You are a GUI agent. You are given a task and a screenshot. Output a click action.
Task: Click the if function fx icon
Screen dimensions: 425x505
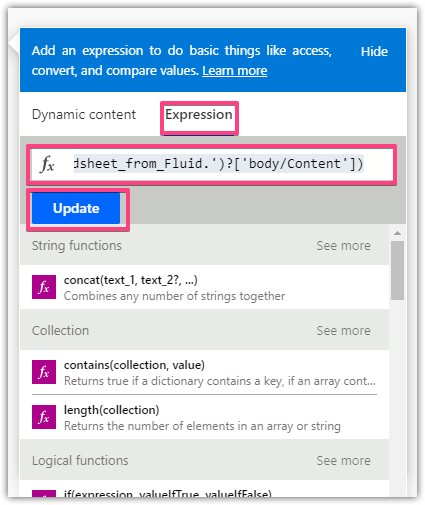pyautogui.click(x=44, y=493)
